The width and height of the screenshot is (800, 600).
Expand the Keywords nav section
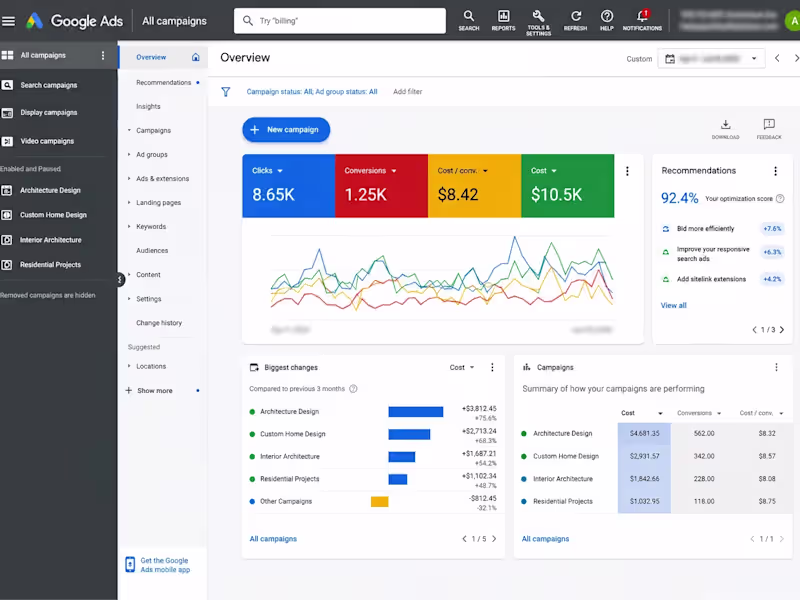129,226
